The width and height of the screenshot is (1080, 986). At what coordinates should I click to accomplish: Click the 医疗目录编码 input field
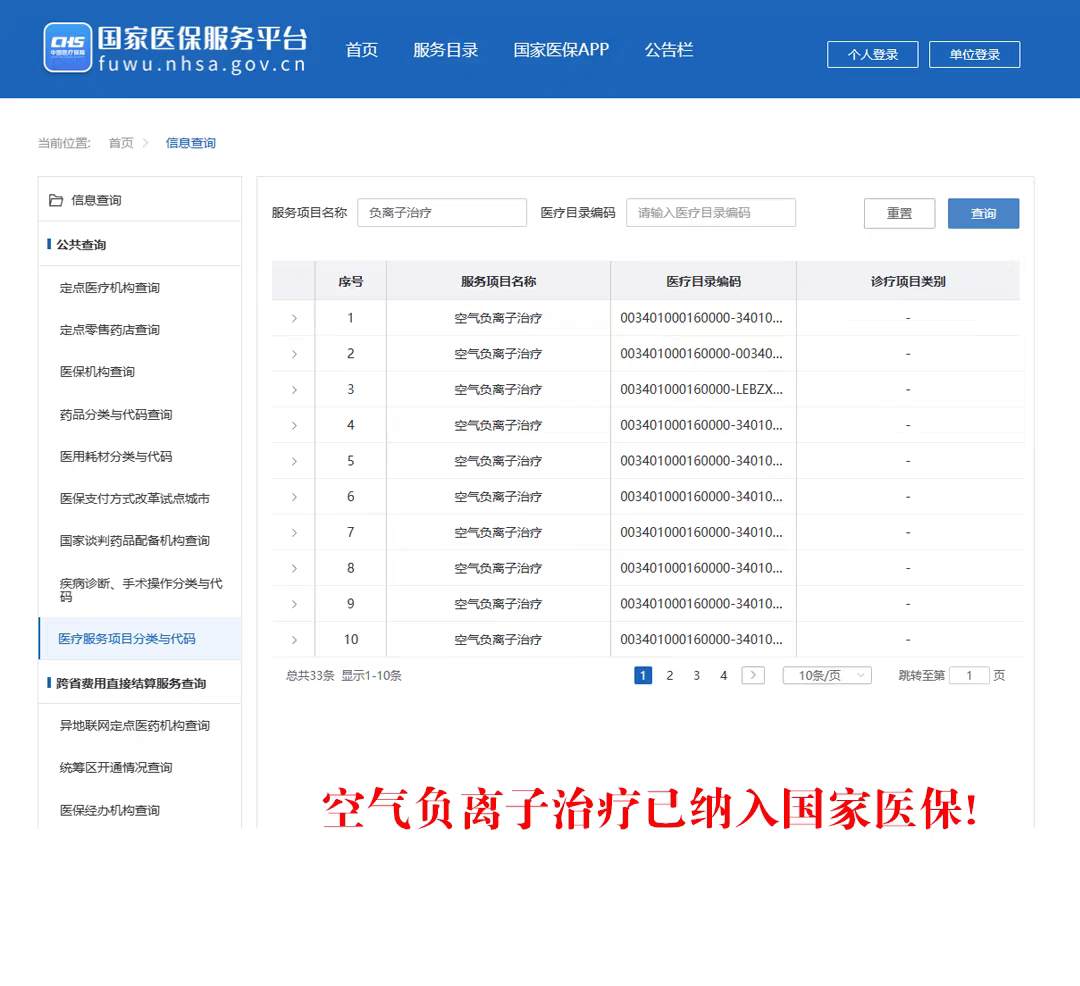[x=710, y=213]
